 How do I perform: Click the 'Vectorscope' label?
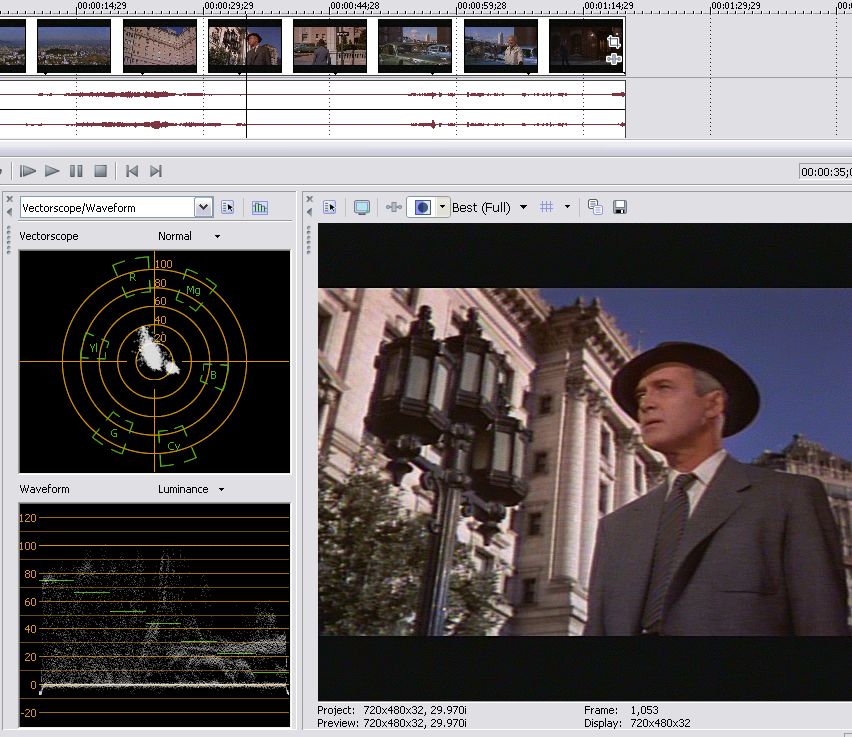point(49,236)
